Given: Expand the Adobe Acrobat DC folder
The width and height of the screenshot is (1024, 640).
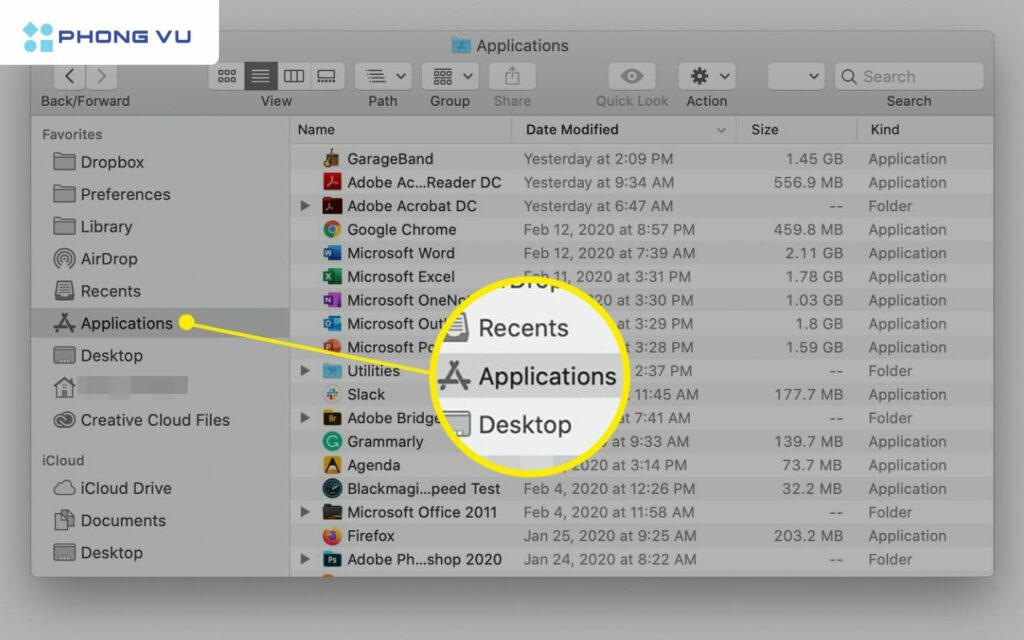Looking at the screenshot, I should [305, 206].
